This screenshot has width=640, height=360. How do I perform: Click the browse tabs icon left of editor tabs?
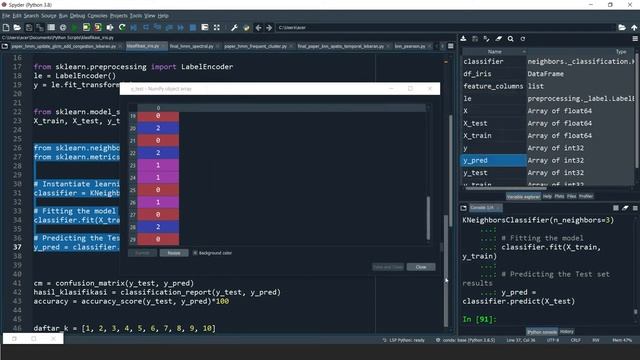coord(5,46)
